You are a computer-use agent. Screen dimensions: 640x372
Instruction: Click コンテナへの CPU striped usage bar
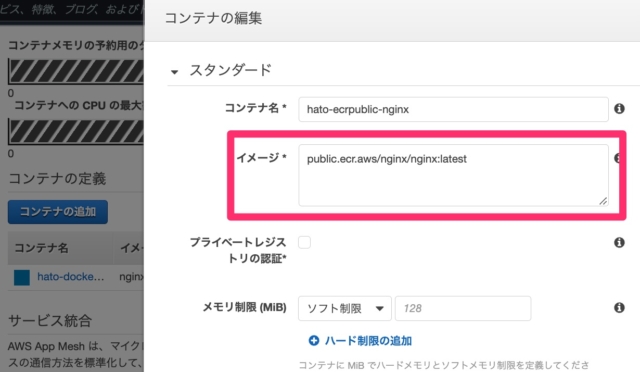tap(76, 132)
